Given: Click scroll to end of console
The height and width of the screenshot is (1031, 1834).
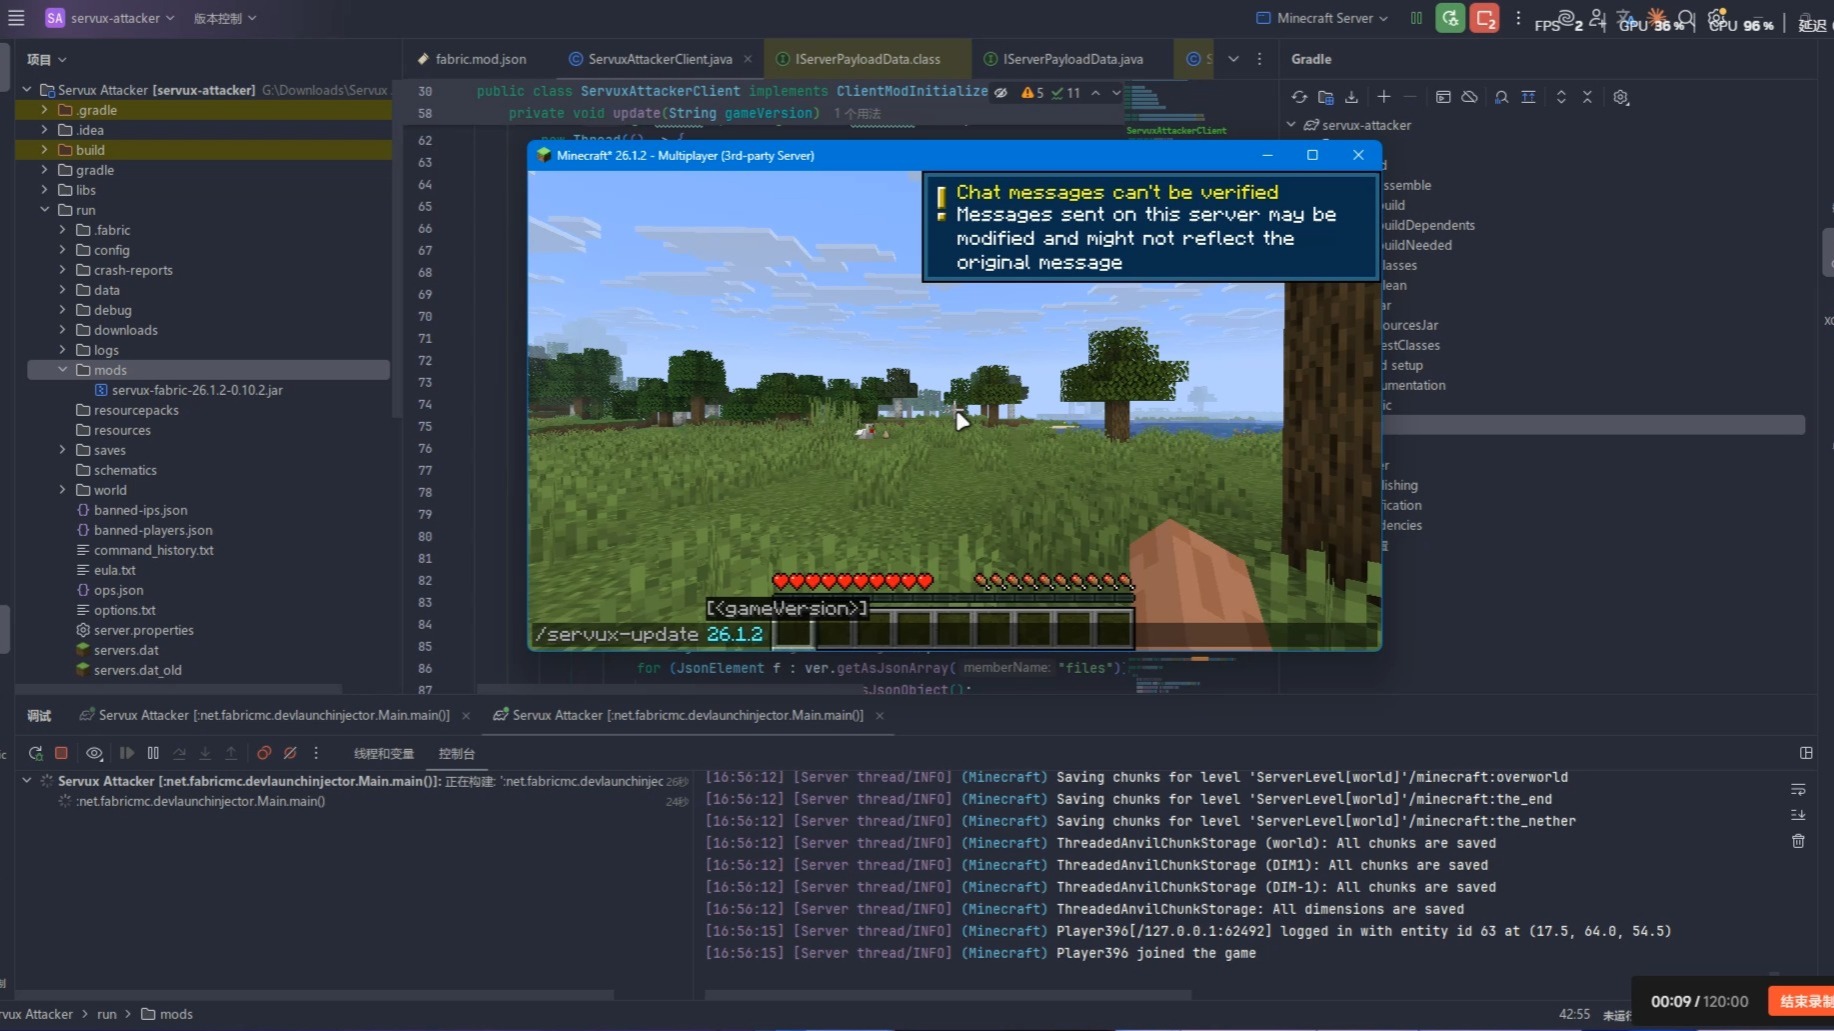Looking at the screenshot, I should (x=1798, y=815).
